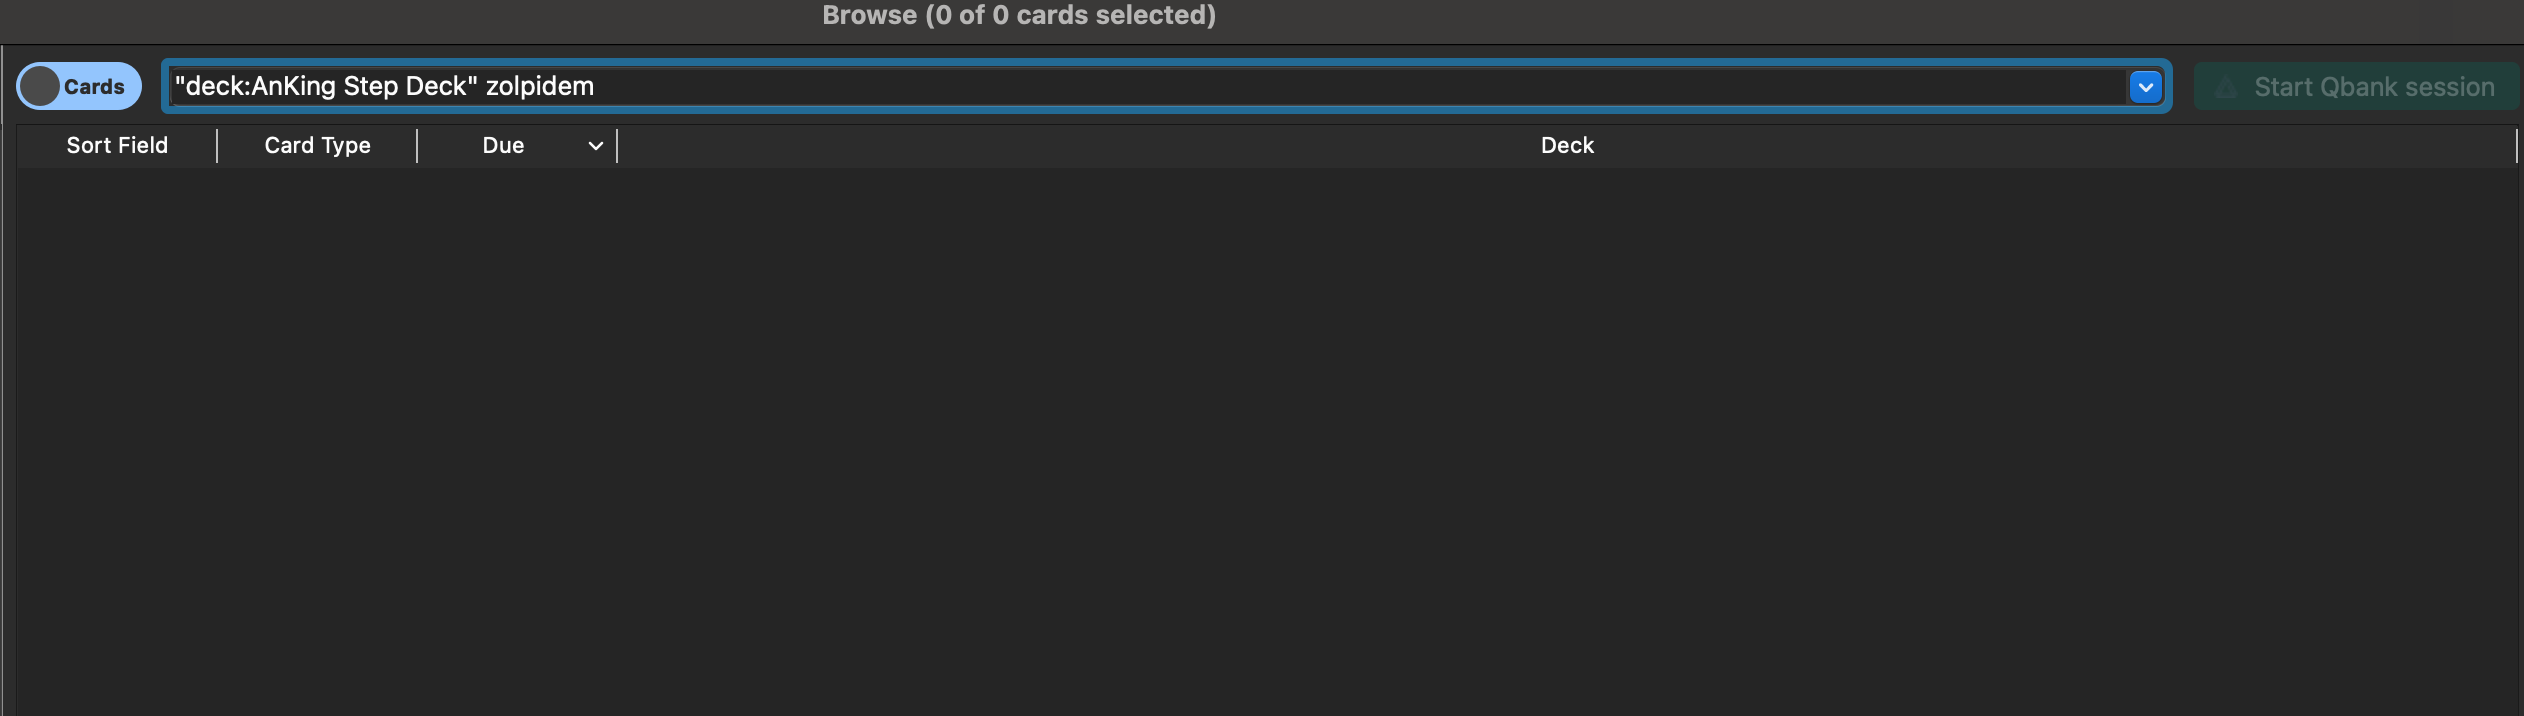Click the divider between Due and Deck
Viewport: 2524px width, 716px height.
tap(617, 146)
